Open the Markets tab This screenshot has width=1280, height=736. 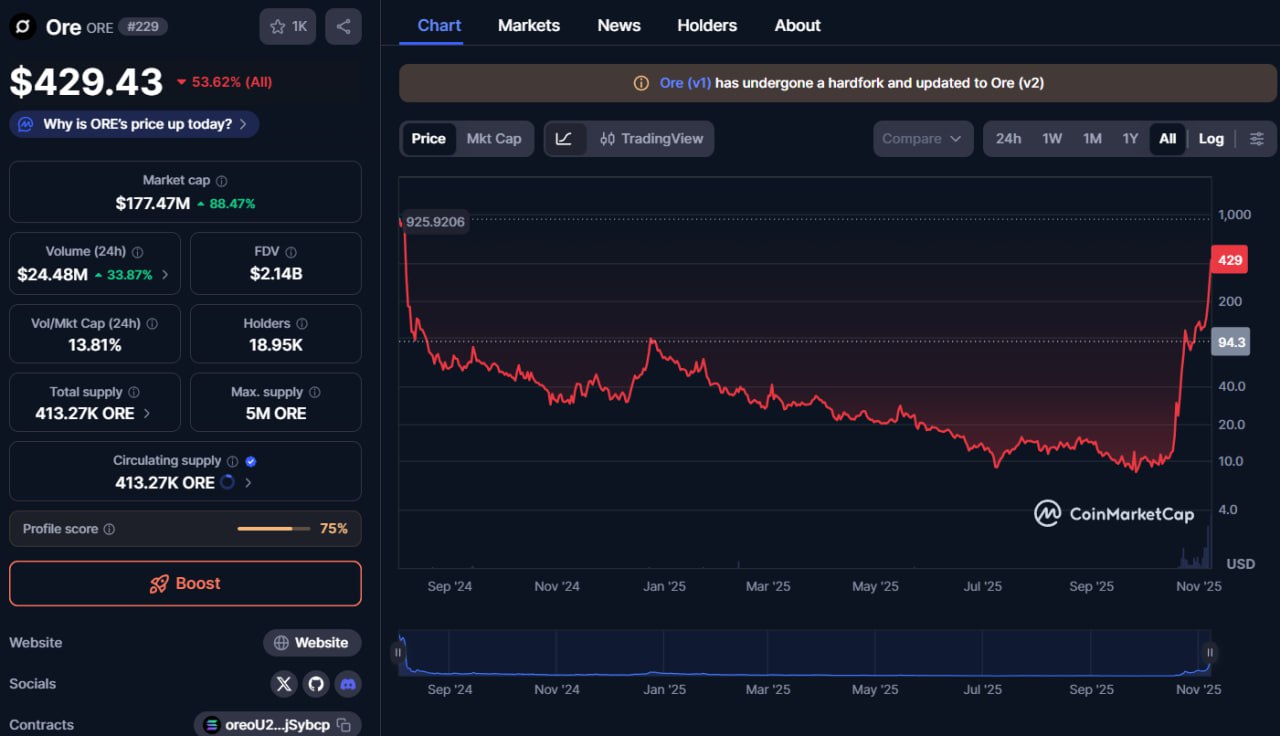point(529,25)
